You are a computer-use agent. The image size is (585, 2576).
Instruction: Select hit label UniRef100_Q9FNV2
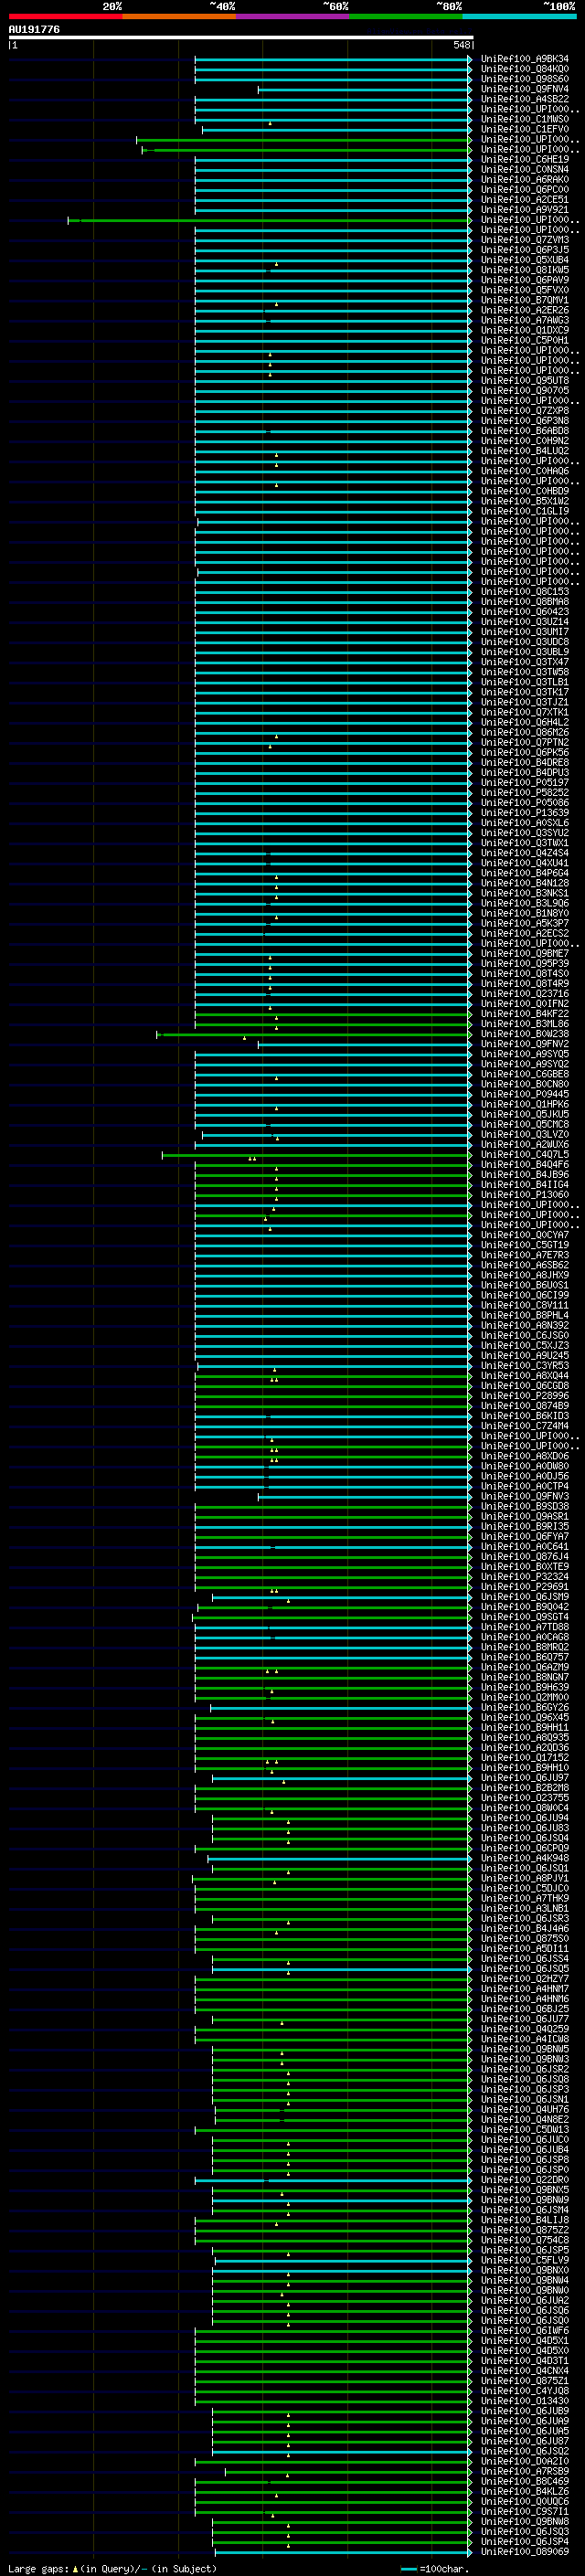pyautogui.click(x=525, y=1044)
